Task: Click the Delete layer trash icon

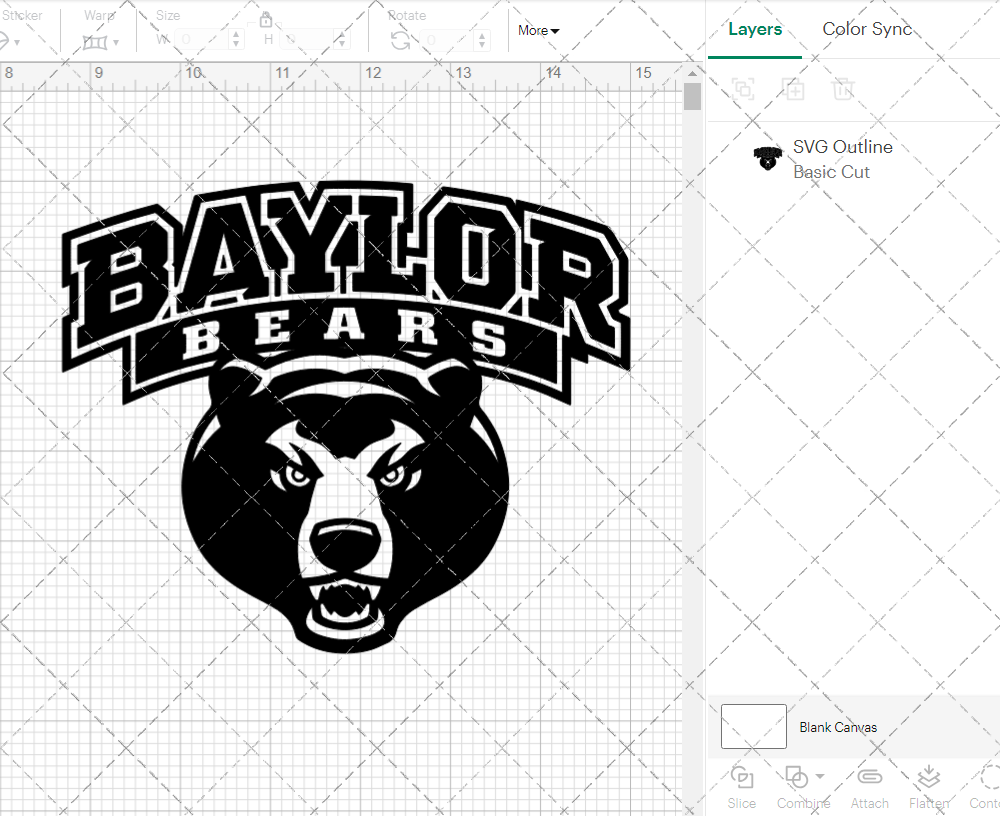Action: pyautogui.click(x=843, y=89)
